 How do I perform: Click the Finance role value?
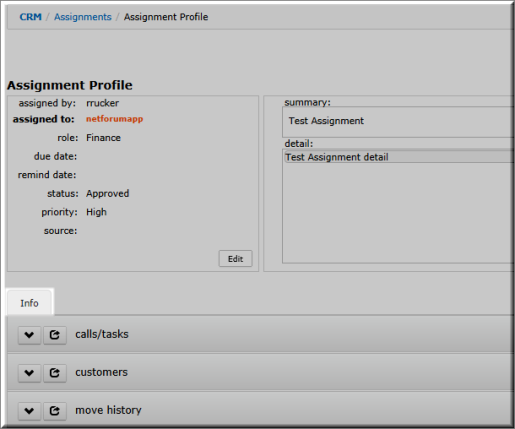pos(103,138)
